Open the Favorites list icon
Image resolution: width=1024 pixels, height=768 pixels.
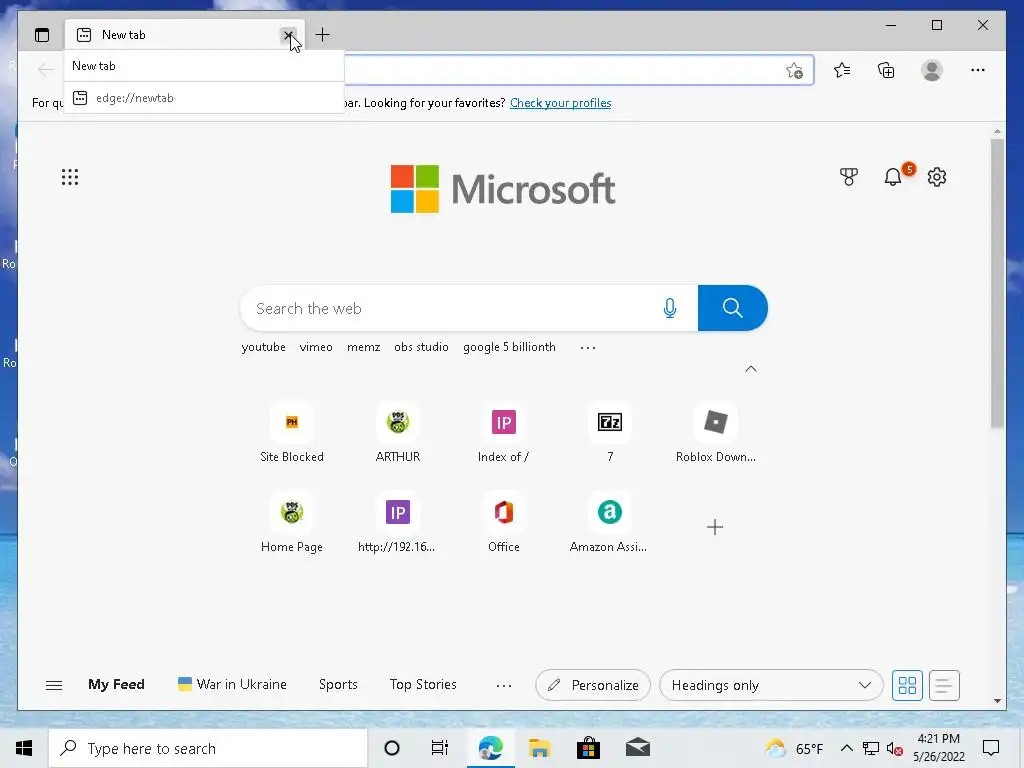(842, 70)
